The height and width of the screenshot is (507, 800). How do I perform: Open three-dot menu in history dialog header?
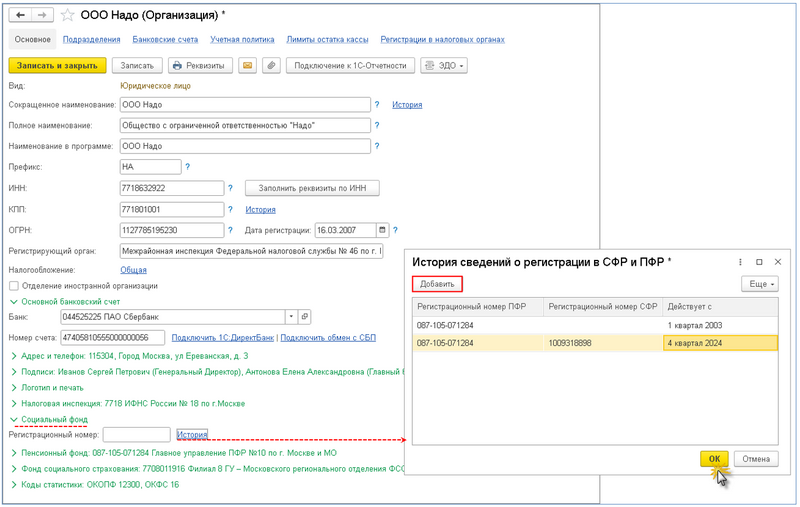740,262
